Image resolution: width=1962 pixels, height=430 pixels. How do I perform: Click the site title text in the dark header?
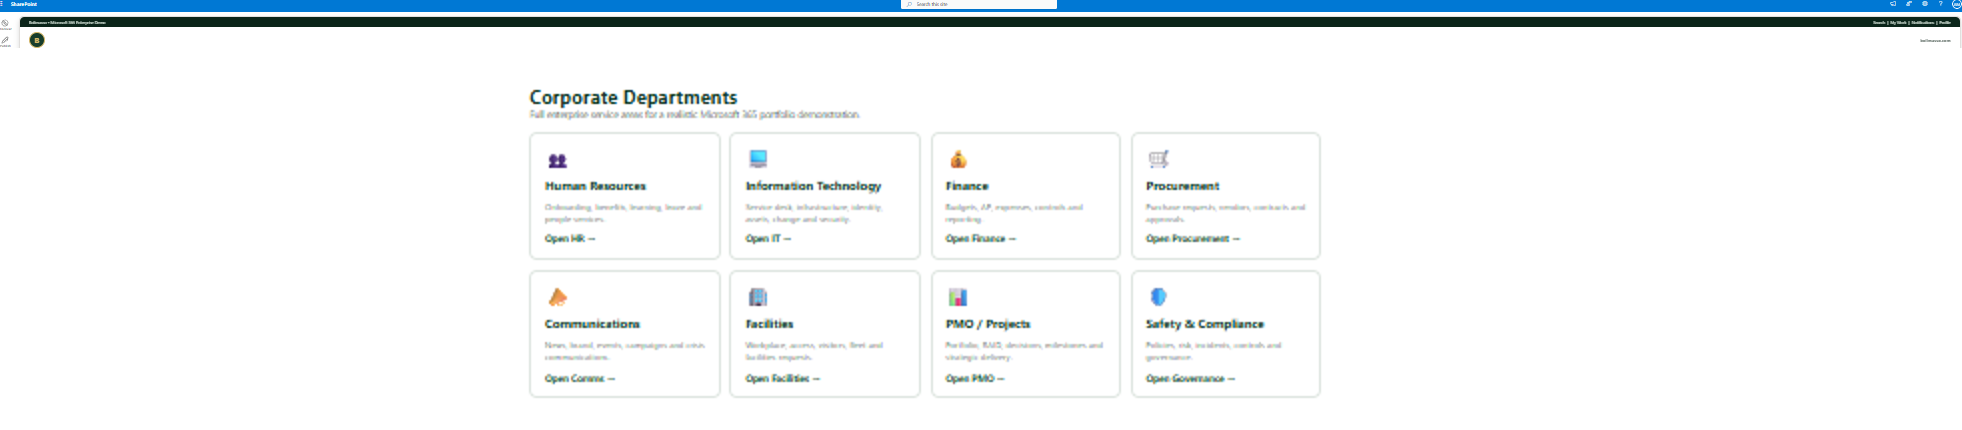[67, 22]
